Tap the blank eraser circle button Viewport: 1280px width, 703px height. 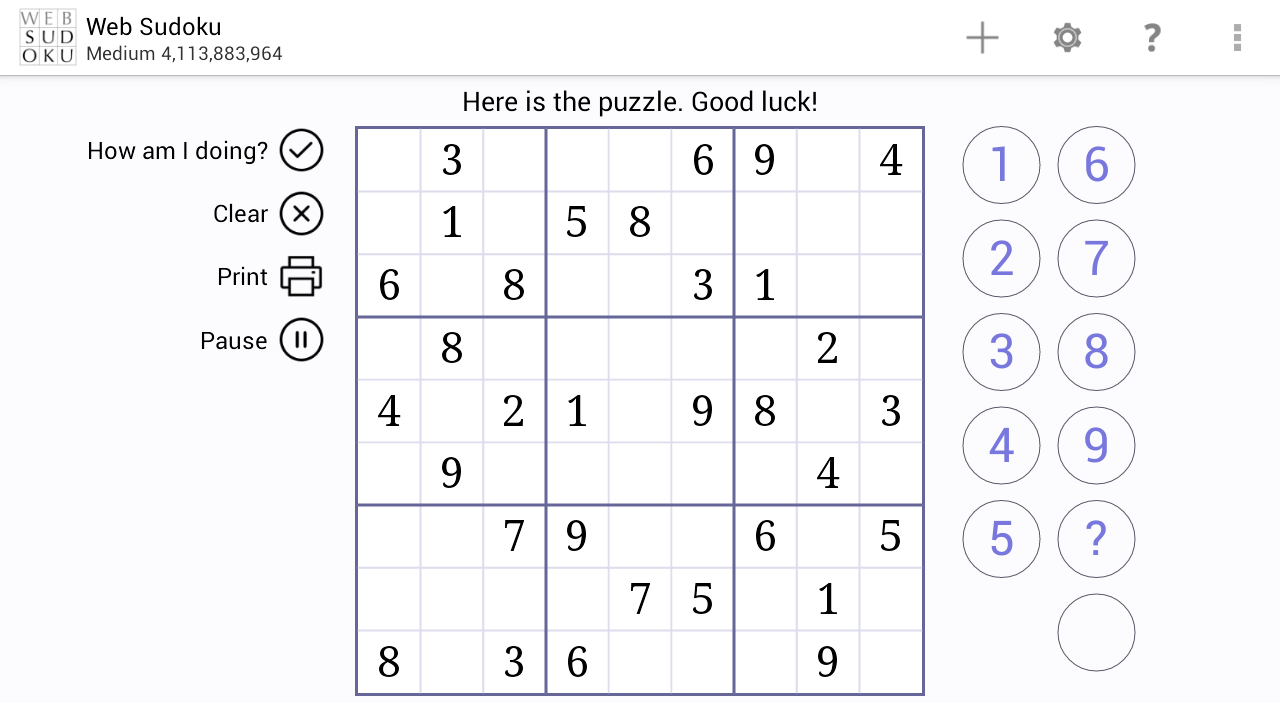(1096, 632)
